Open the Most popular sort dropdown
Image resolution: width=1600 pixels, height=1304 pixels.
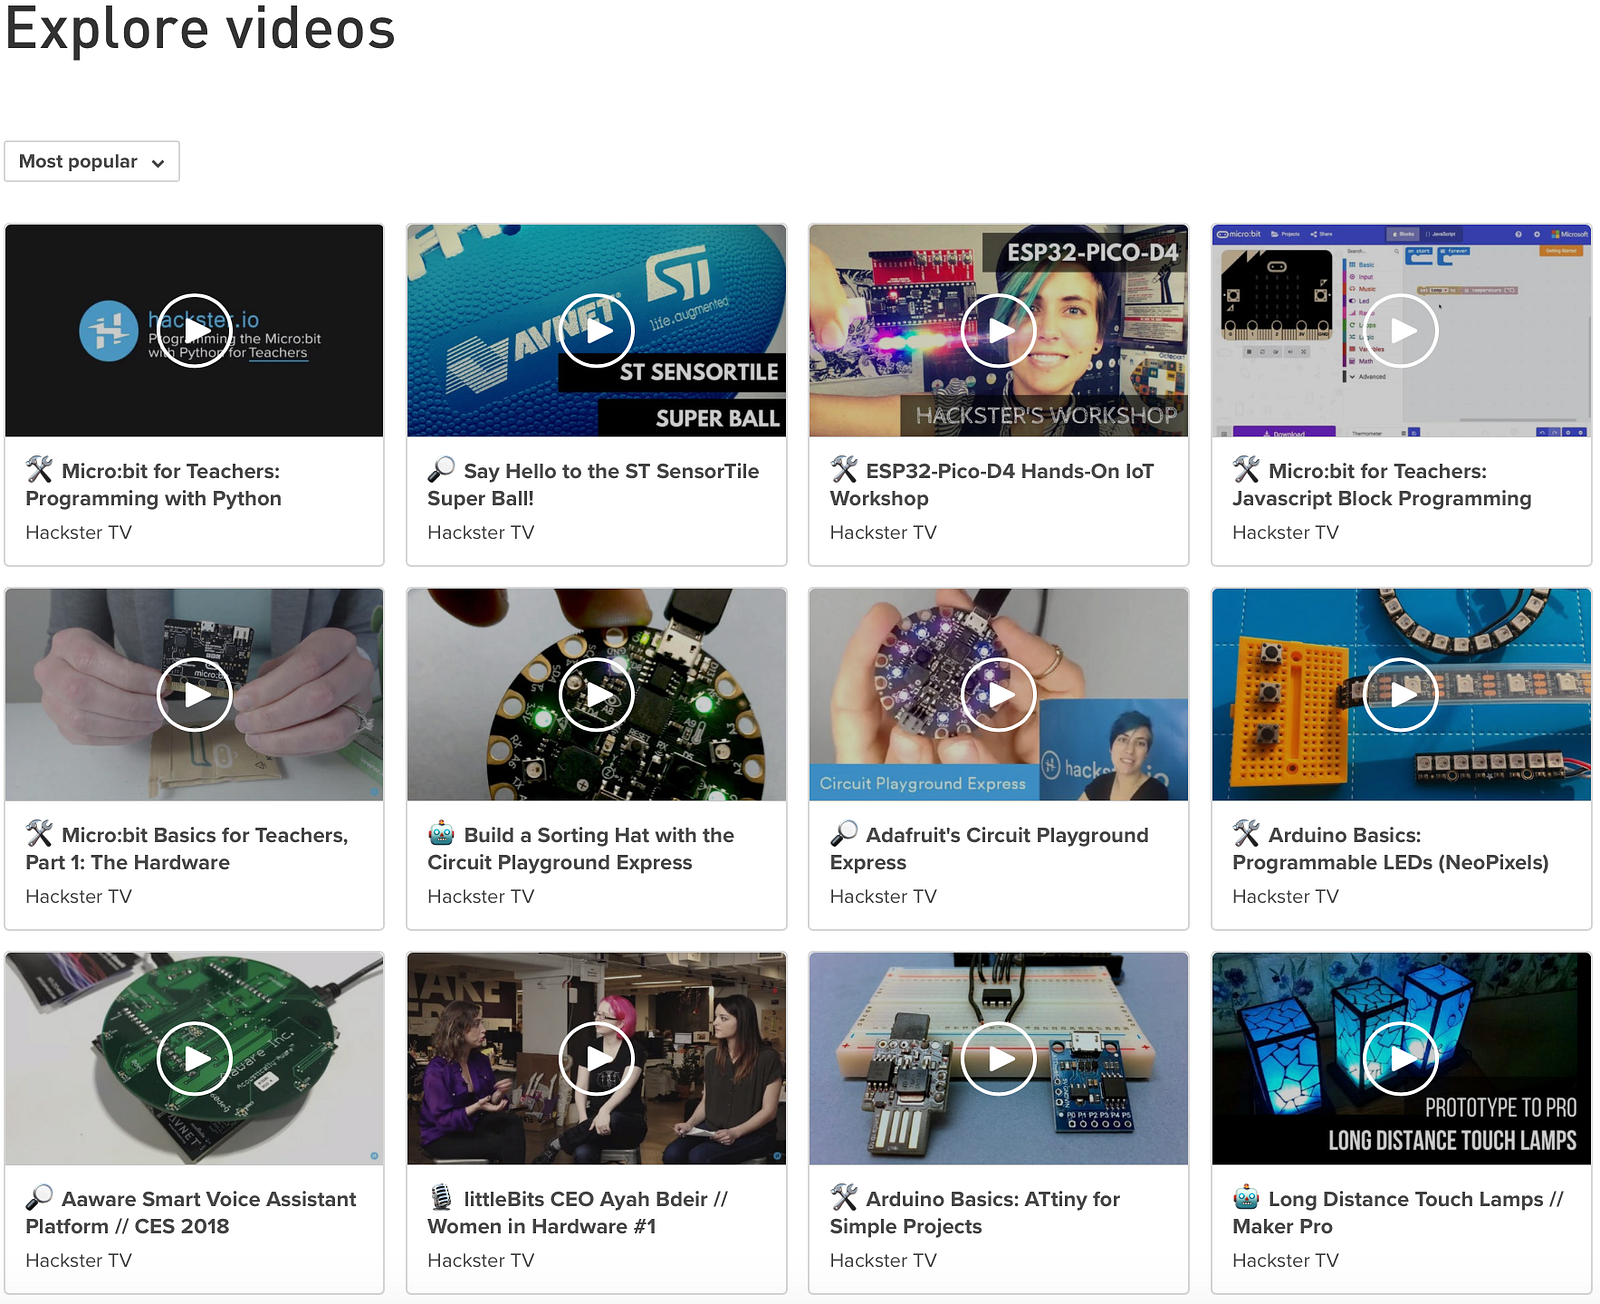[92, 161]
